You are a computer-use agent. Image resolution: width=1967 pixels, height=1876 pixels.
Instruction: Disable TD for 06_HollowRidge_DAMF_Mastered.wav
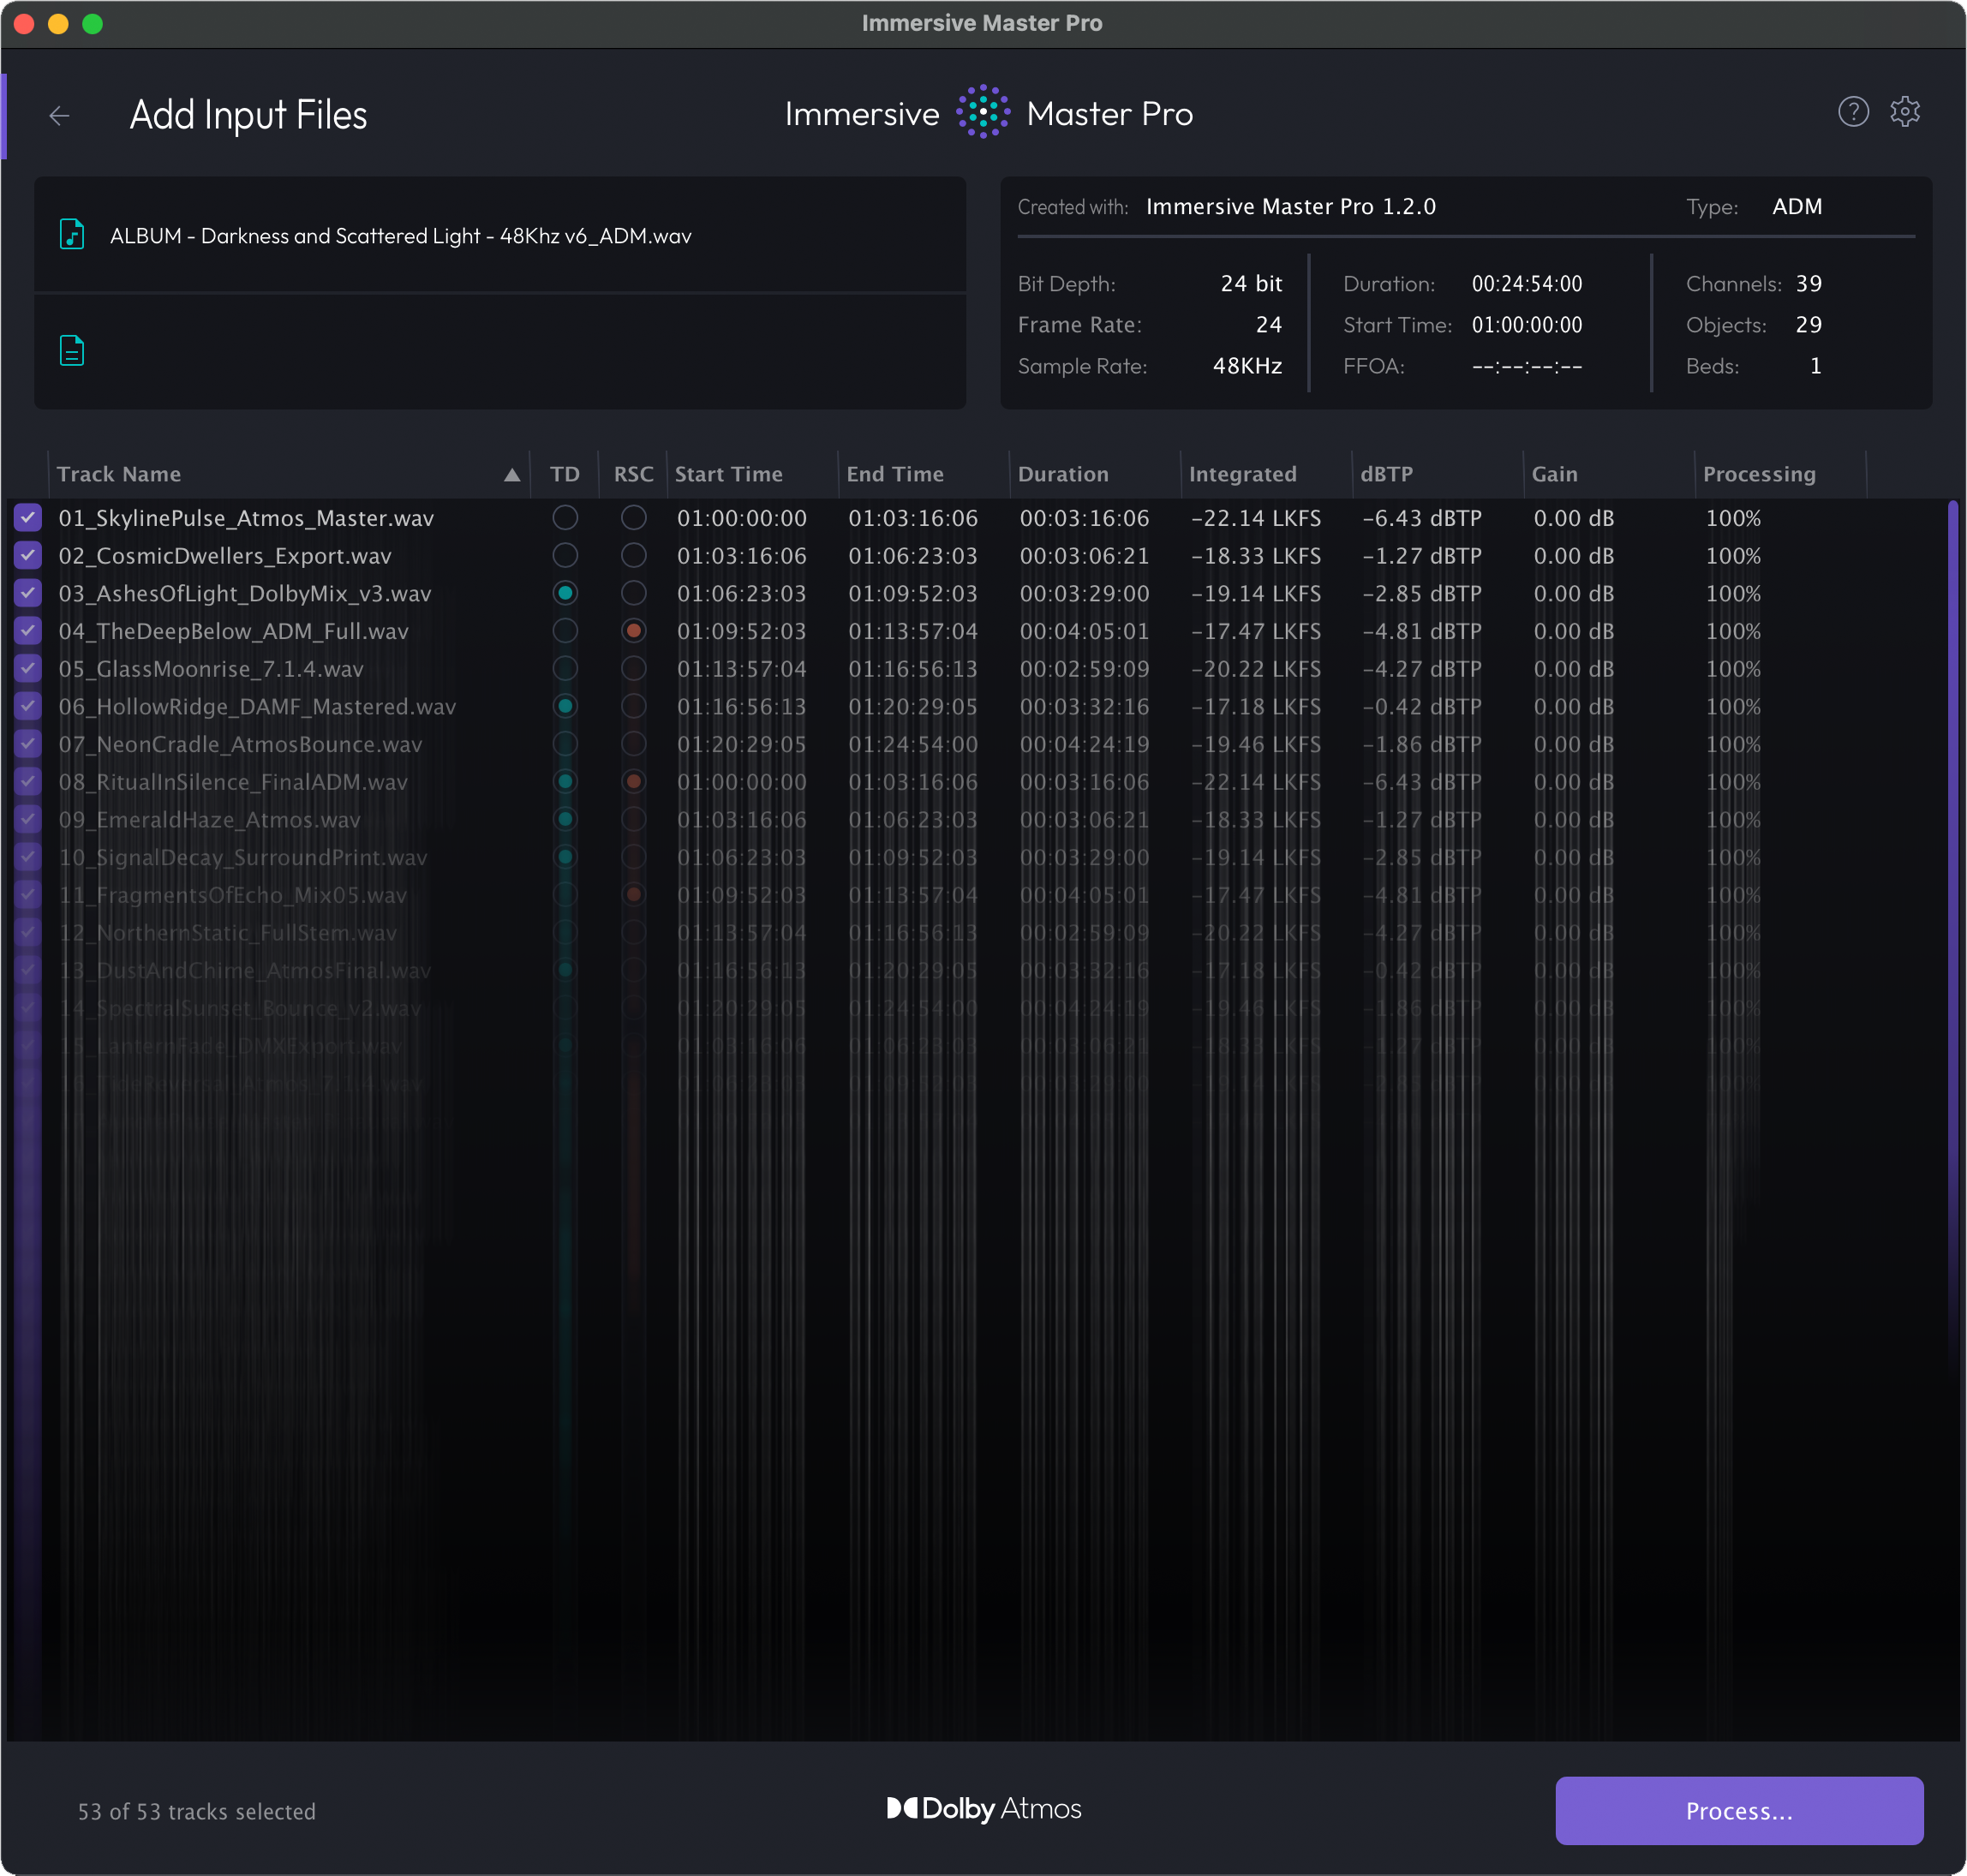point(565,706)
